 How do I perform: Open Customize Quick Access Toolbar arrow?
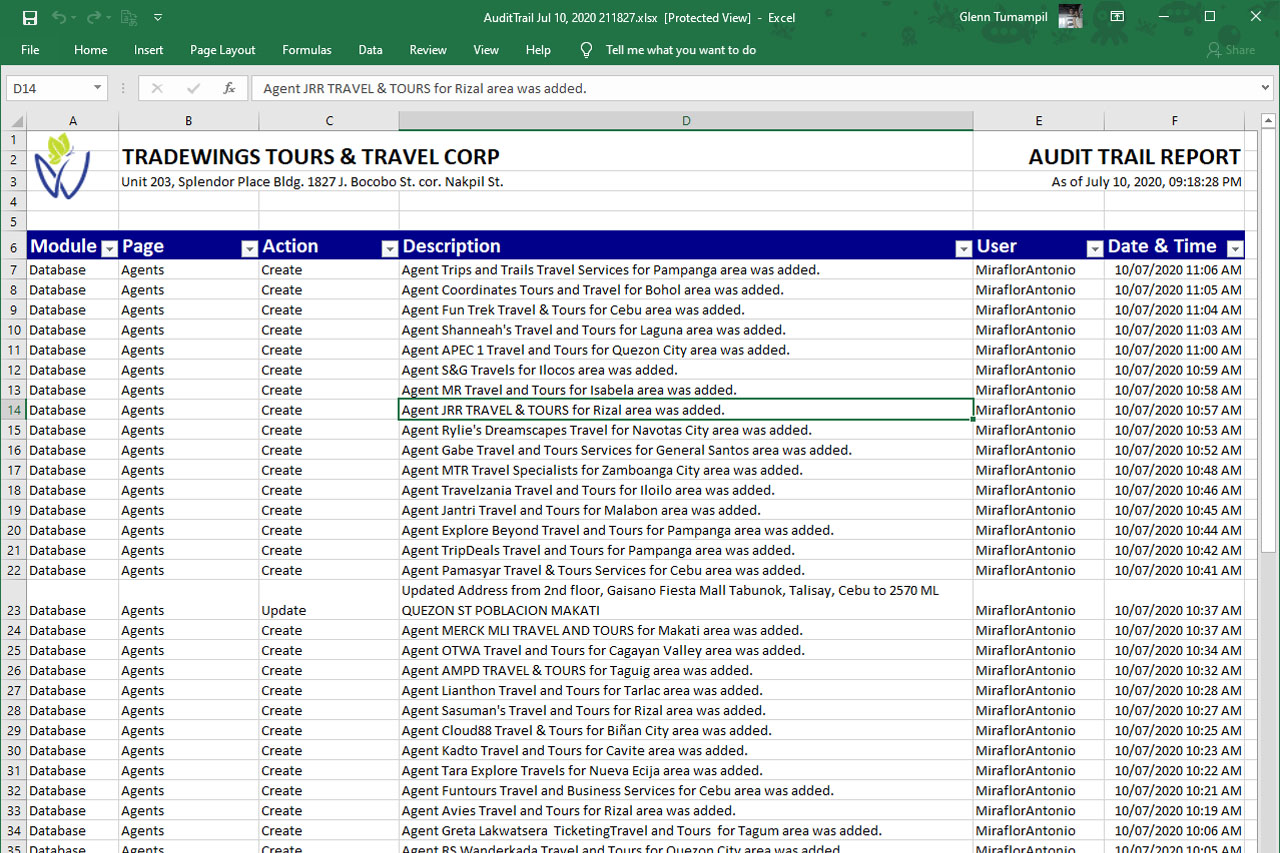(158, 17)
